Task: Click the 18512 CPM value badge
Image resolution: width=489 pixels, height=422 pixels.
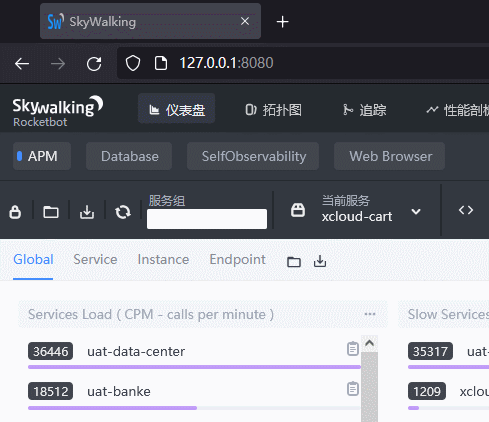Action: [x=50, y=391]
